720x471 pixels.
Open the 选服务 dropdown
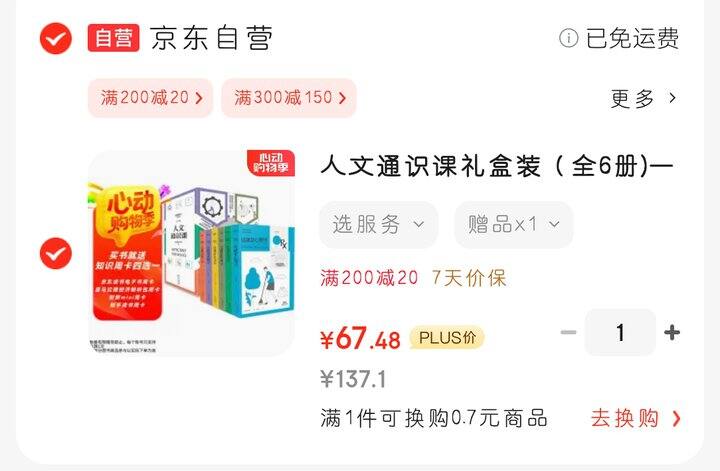coord(378,224)
